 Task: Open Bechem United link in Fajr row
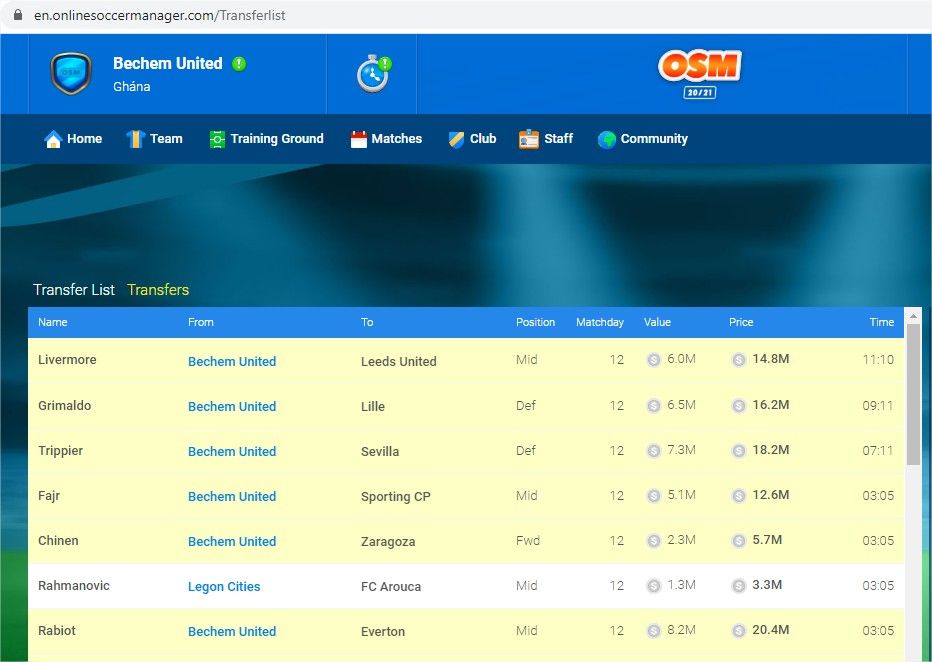(232, 497)
